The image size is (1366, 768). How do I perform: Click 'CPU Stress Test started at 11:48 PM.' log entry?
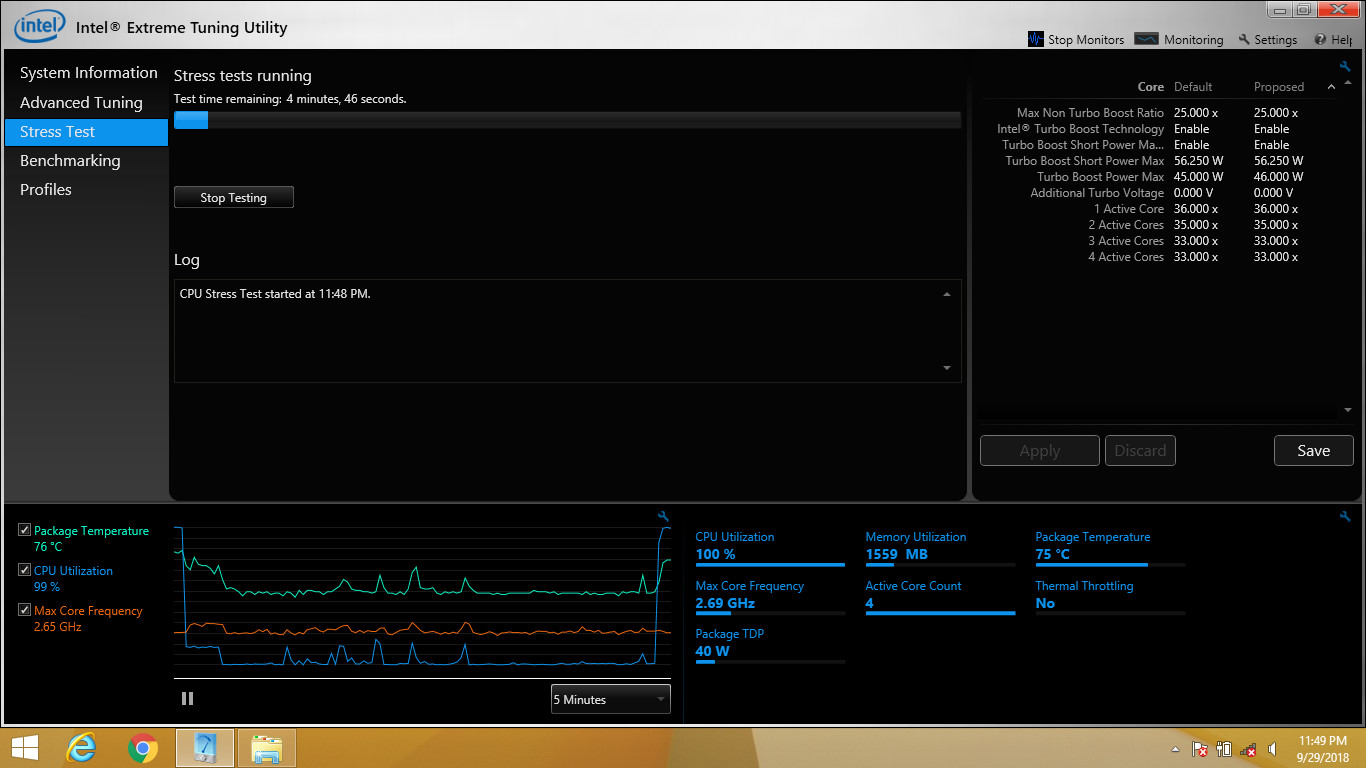pyautogui.click(x=275, y=294)
